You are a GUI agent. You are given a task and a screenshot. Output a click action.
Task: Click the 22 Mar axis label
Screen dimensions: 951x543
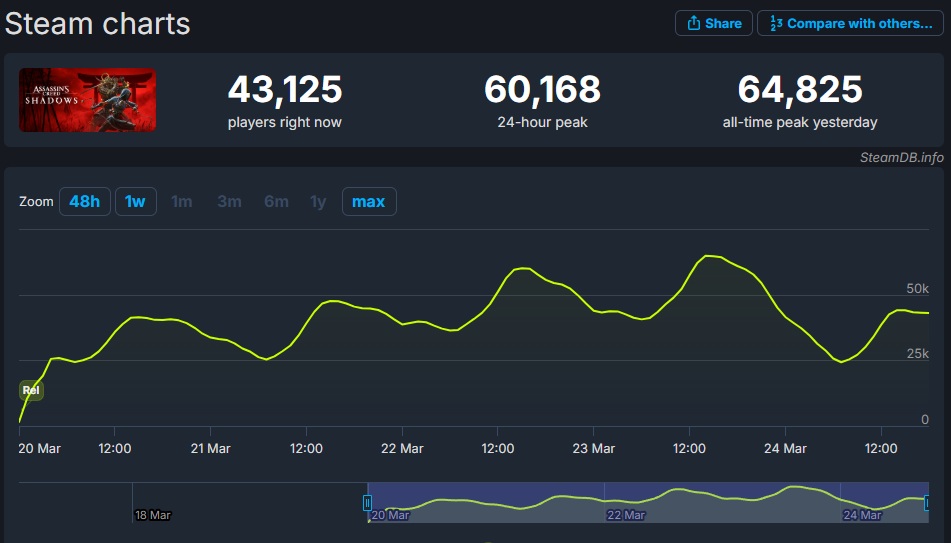tap(402, 448)
